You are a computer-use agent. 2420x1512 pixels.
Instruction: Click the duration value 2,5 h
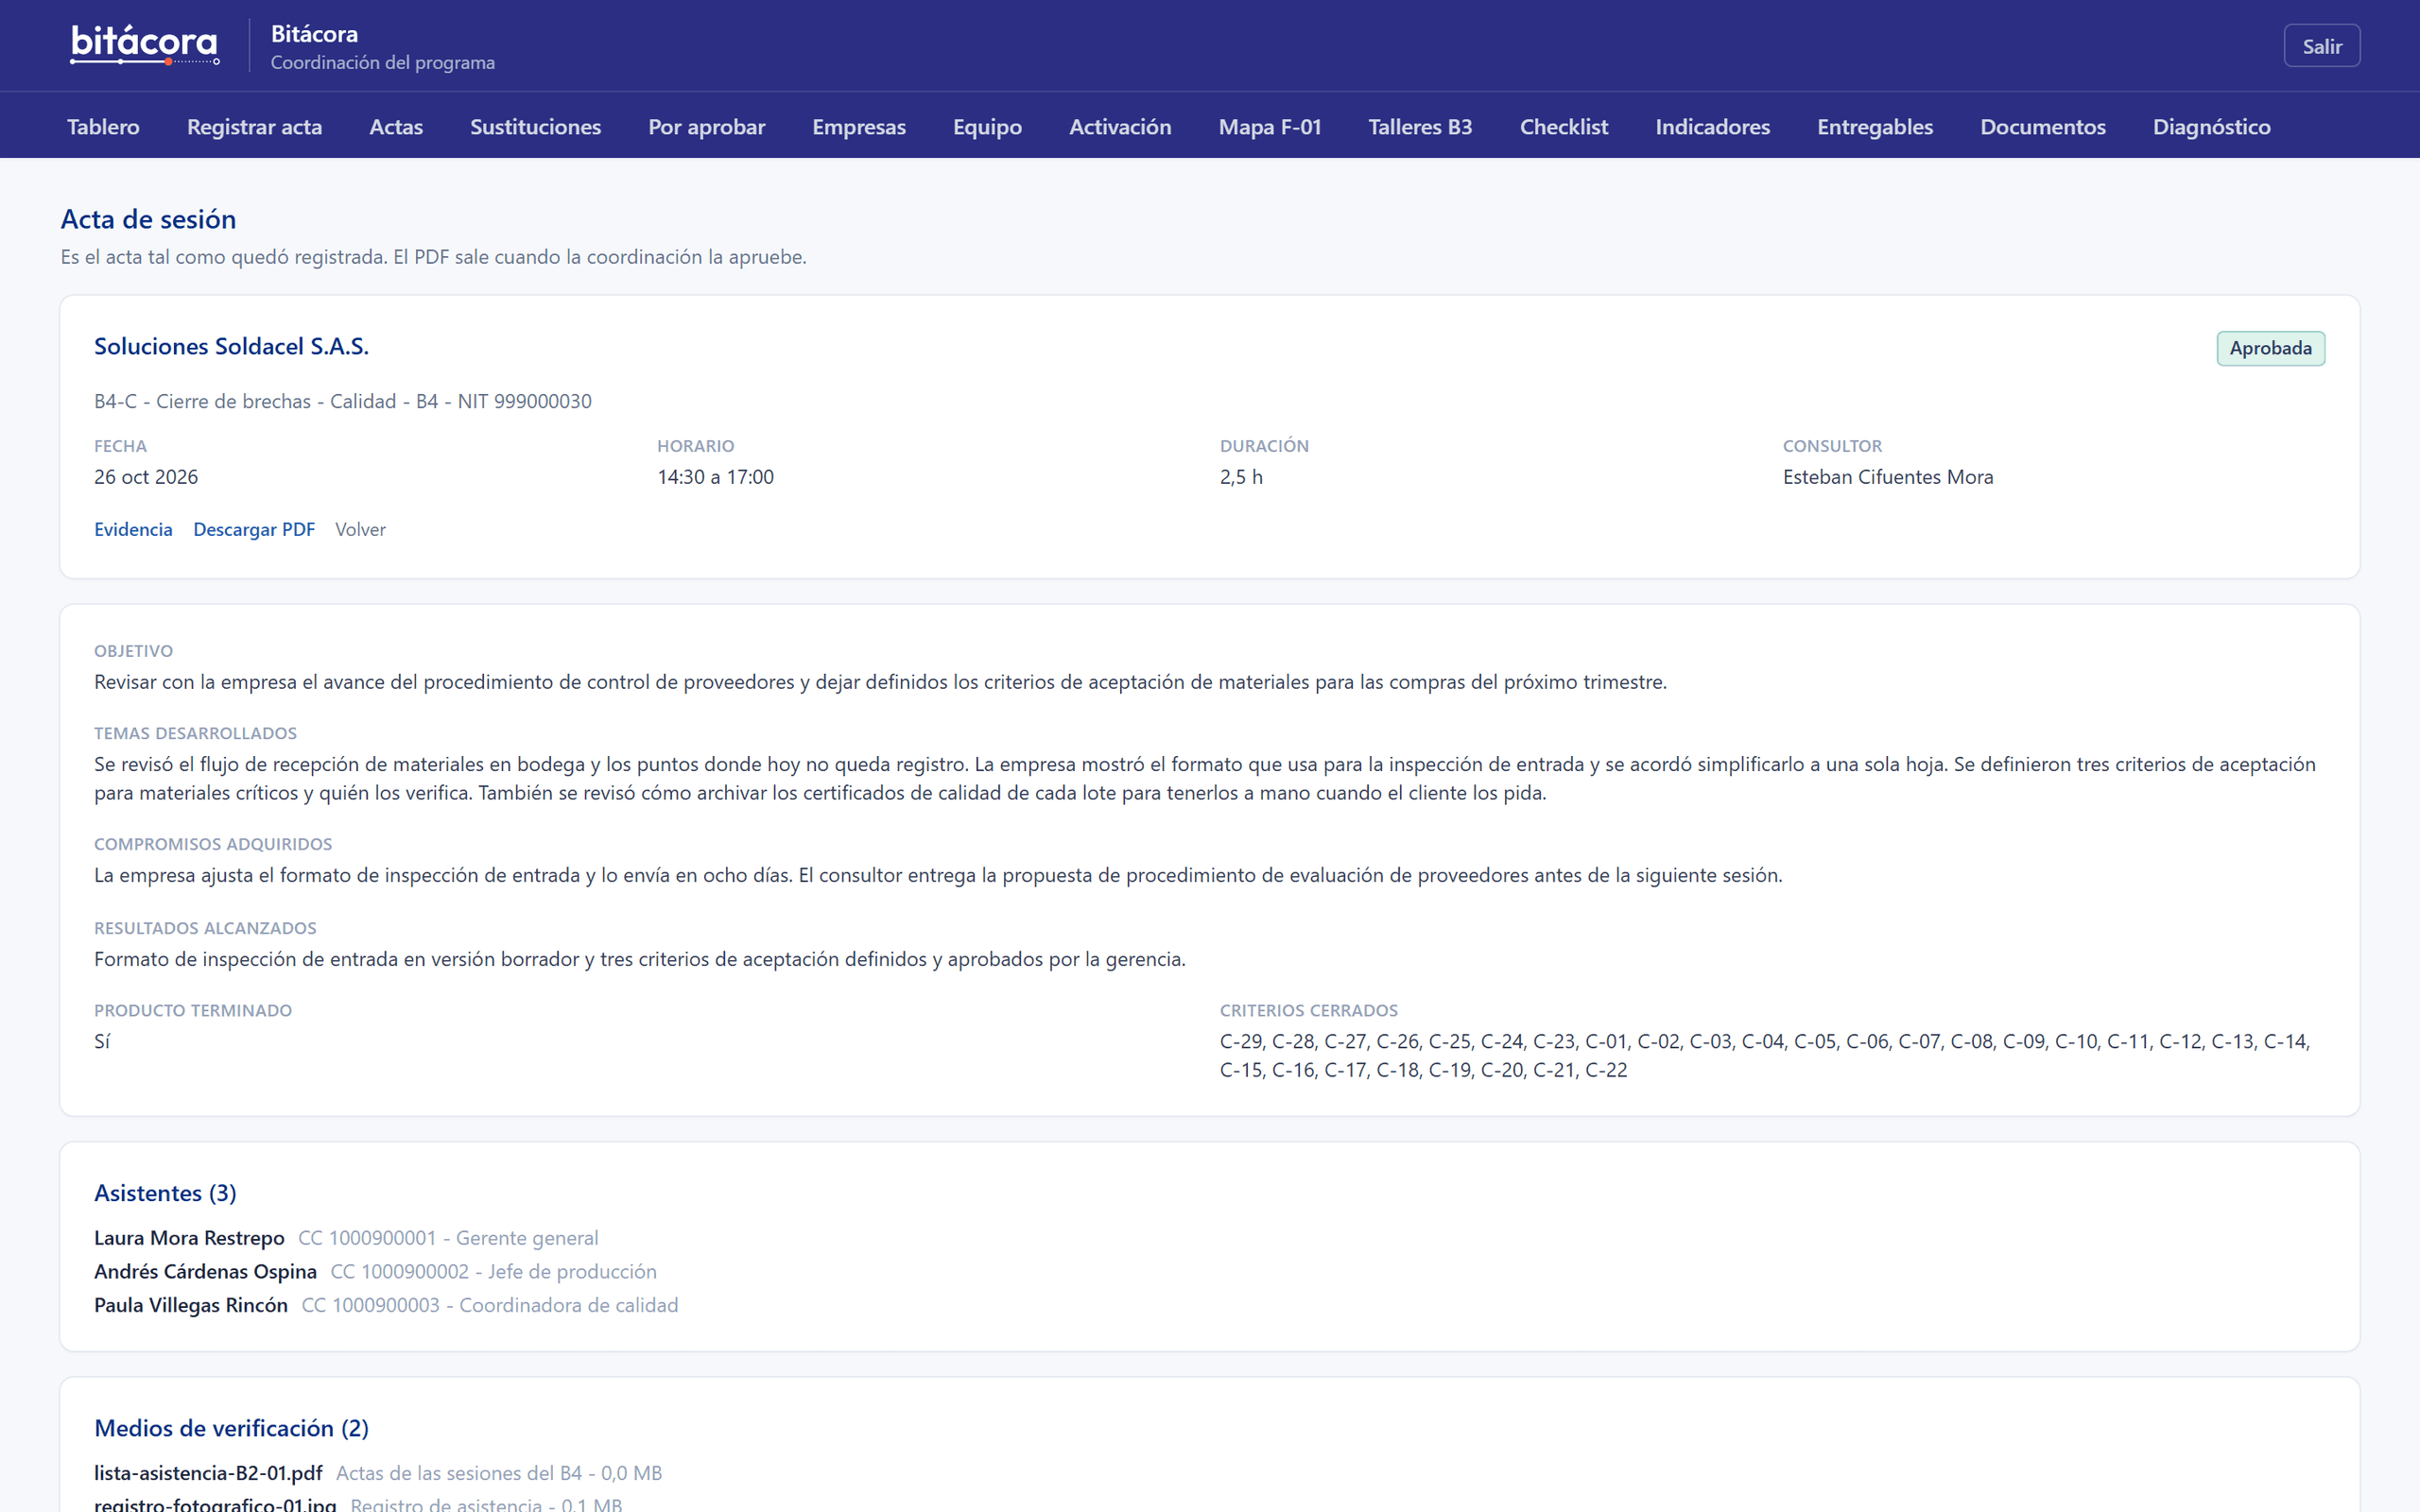point(1241,477)
